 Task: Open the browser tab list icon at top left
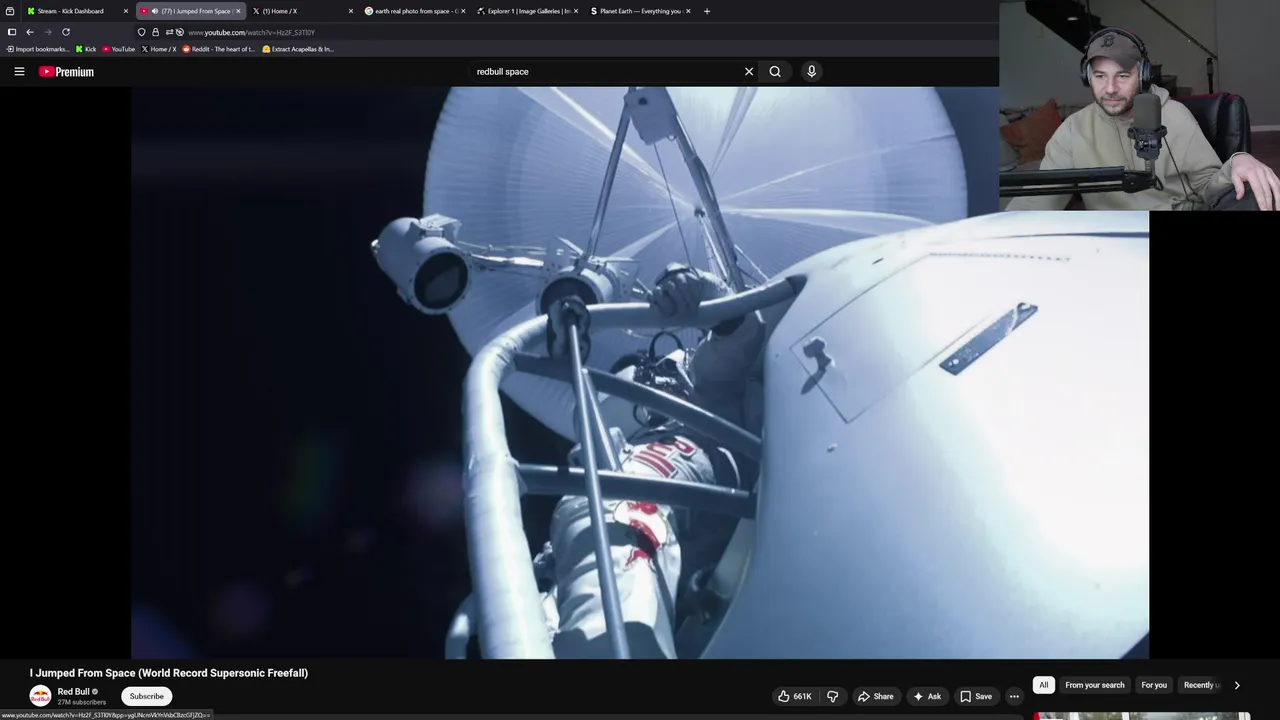[10, 11]
